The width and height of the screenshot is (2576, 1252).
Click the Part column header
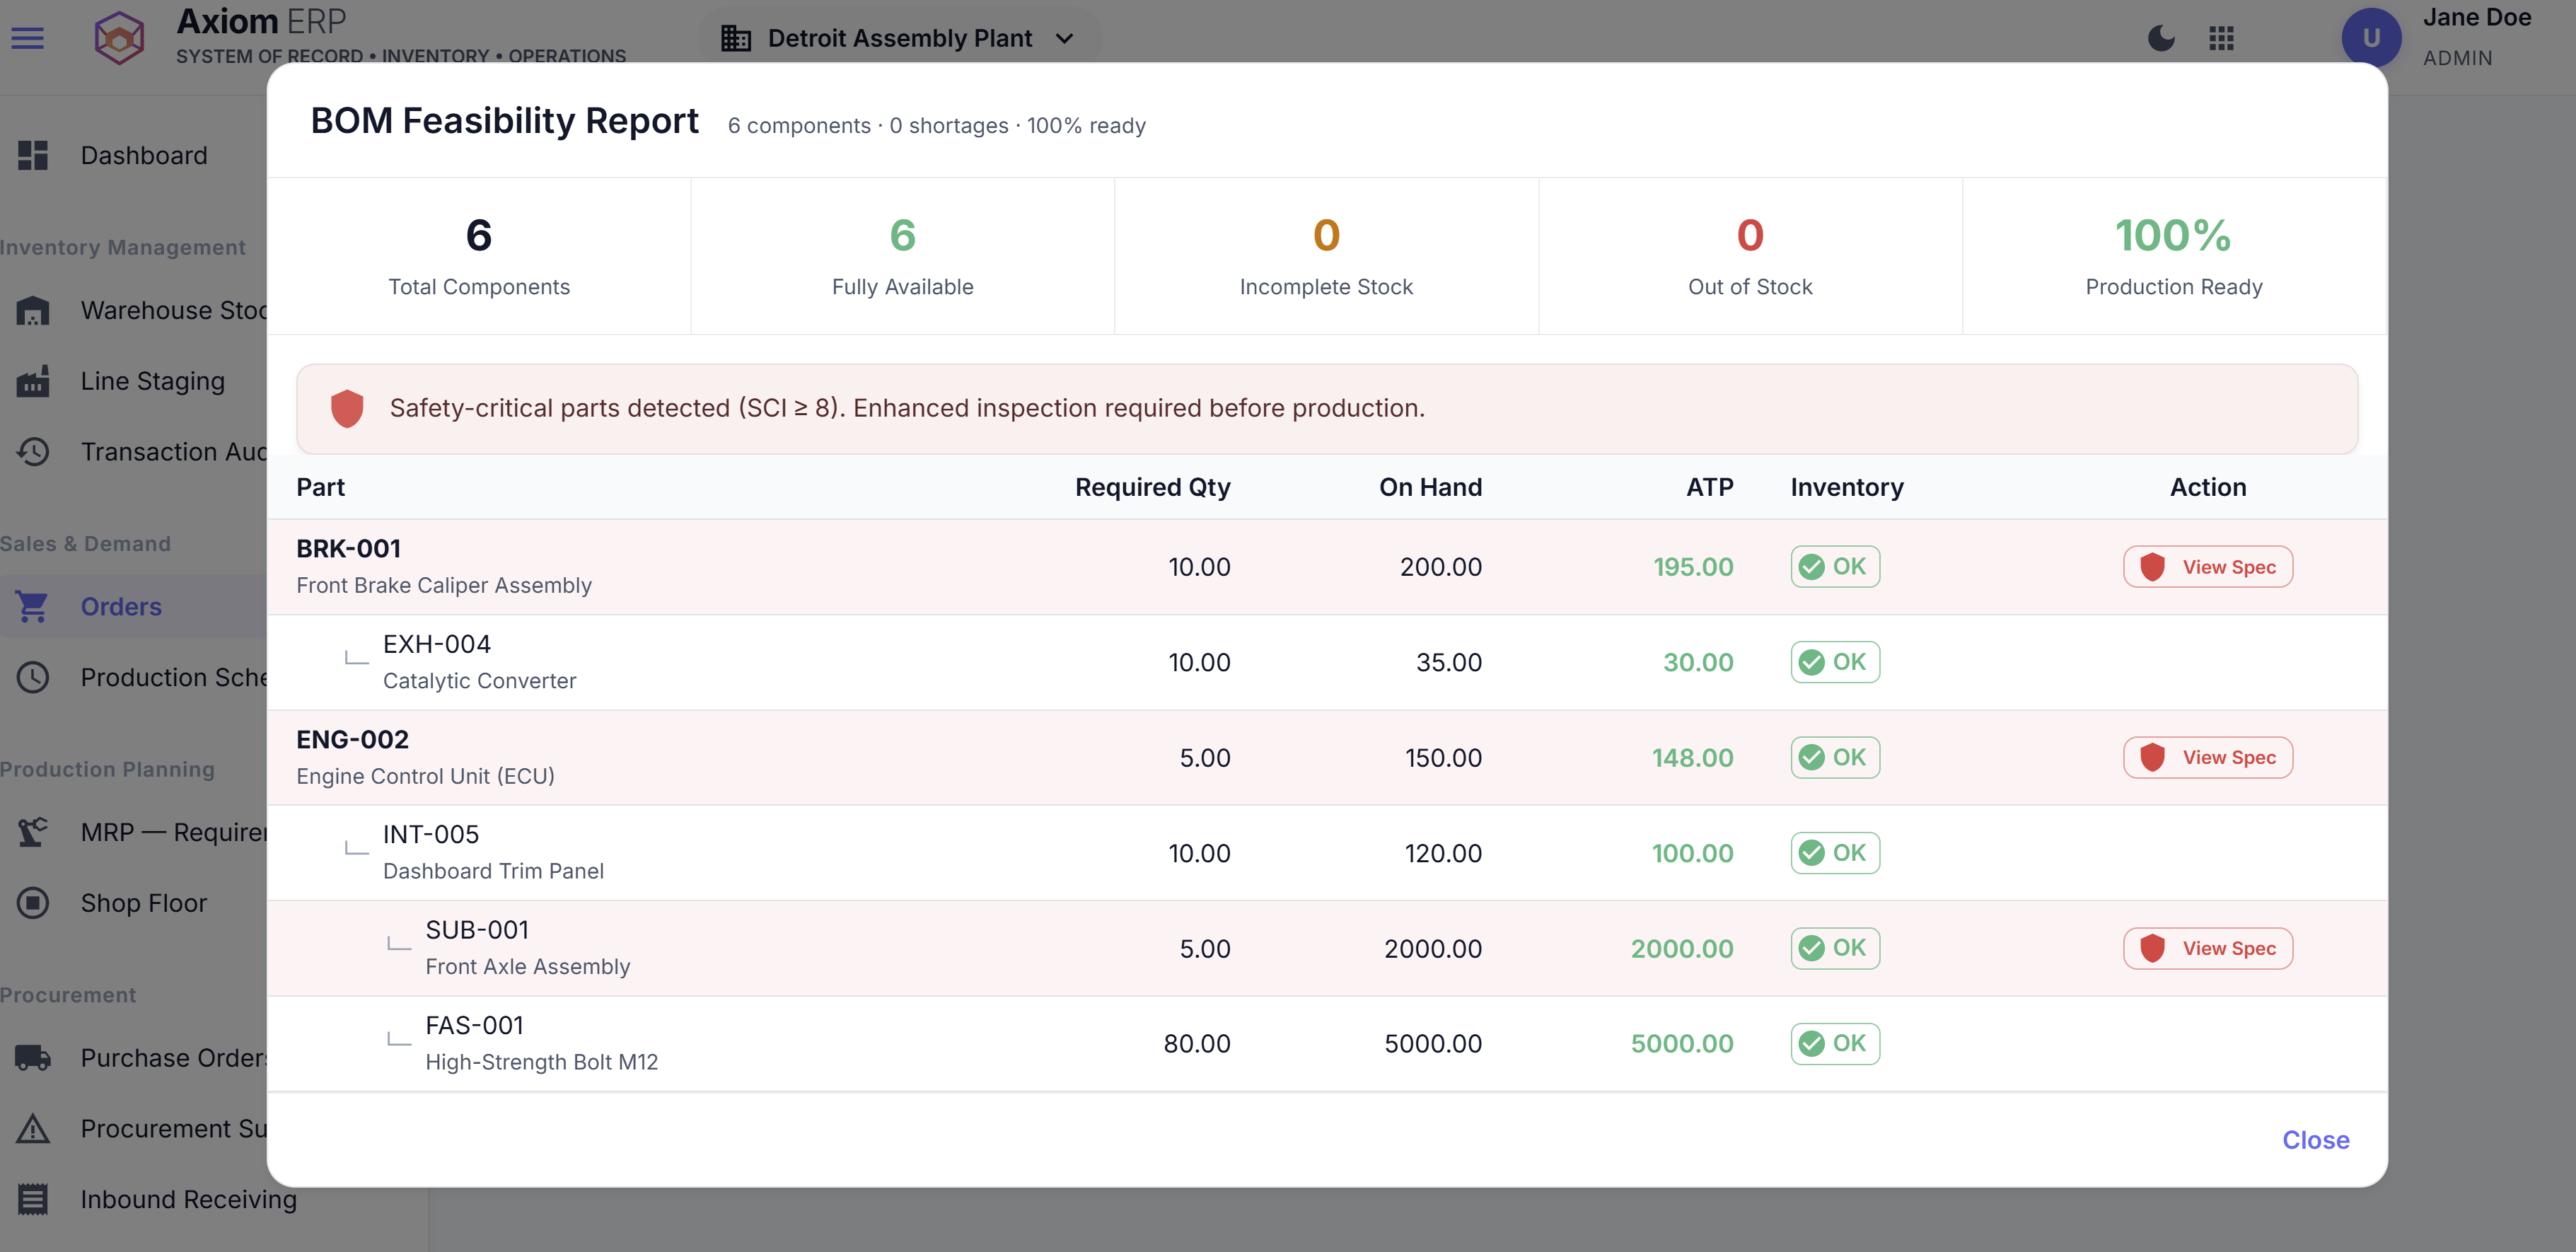point(320,487)
